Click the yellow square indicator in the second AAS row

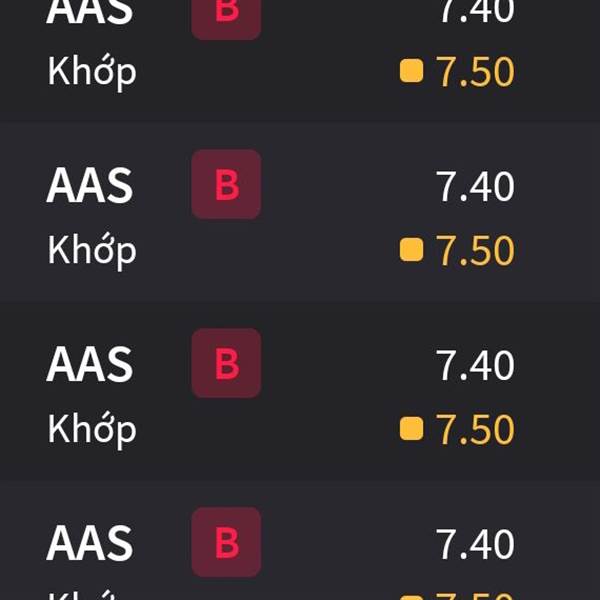pyautogui.click(x=411, y=249)
